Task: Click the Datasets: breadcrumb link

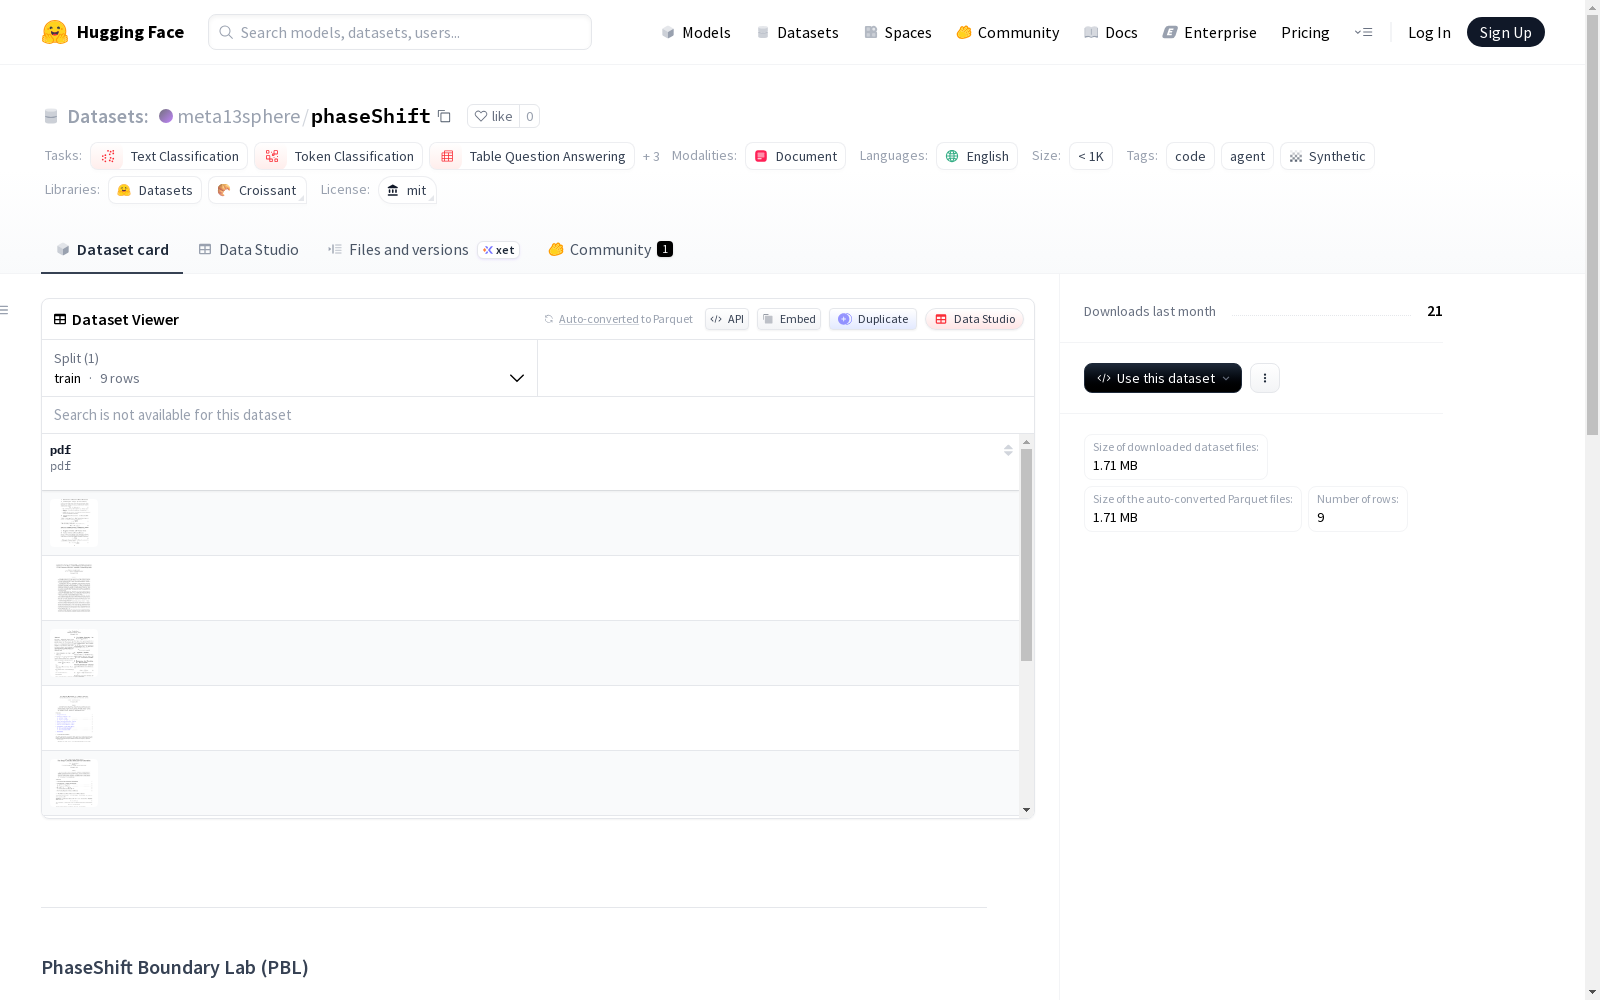Action: 107,116
